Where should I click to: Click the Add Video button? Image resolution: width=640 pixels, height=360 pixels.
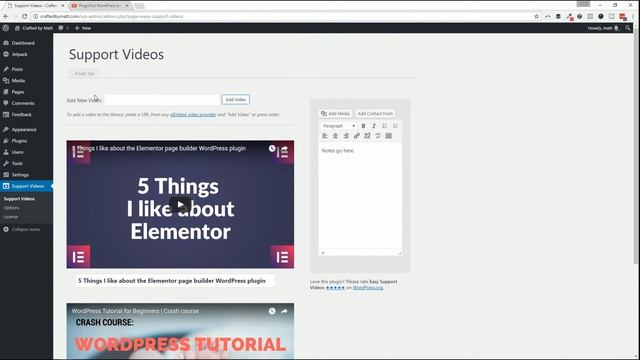(236, 100)
